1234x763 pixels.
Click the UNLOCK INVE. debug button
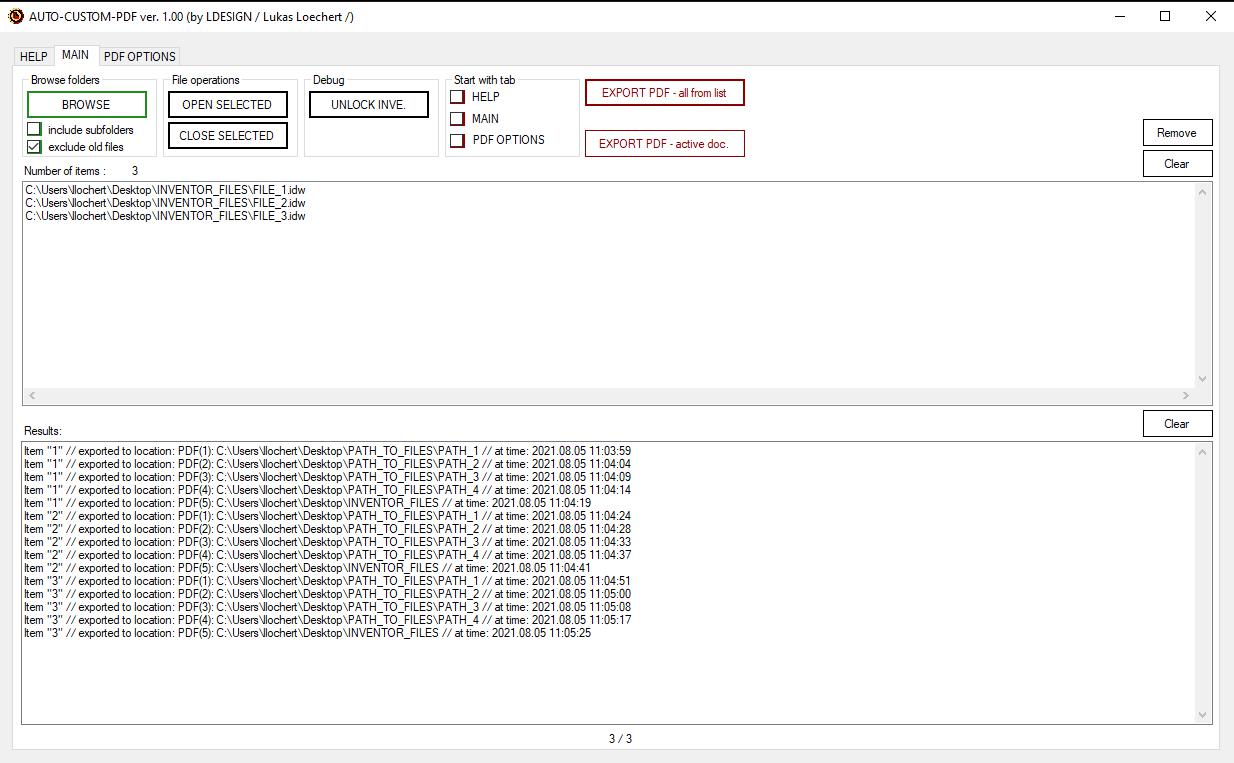[368, 104]
